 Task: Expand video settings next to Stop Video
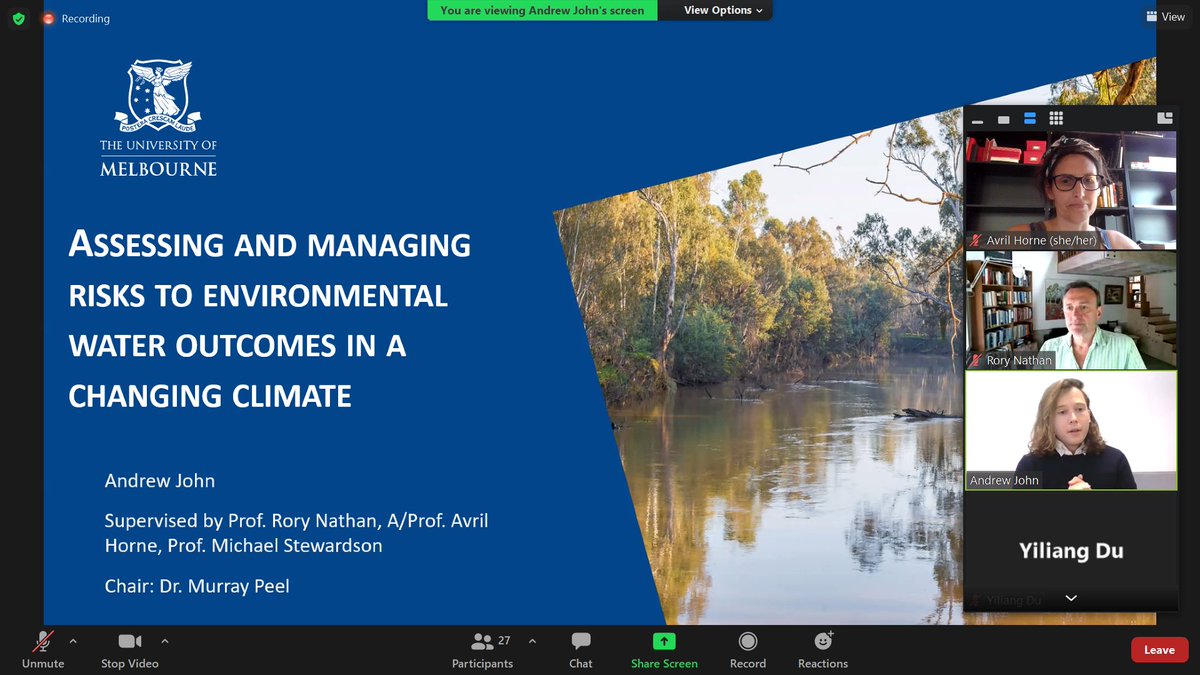(x=164, y=641)
